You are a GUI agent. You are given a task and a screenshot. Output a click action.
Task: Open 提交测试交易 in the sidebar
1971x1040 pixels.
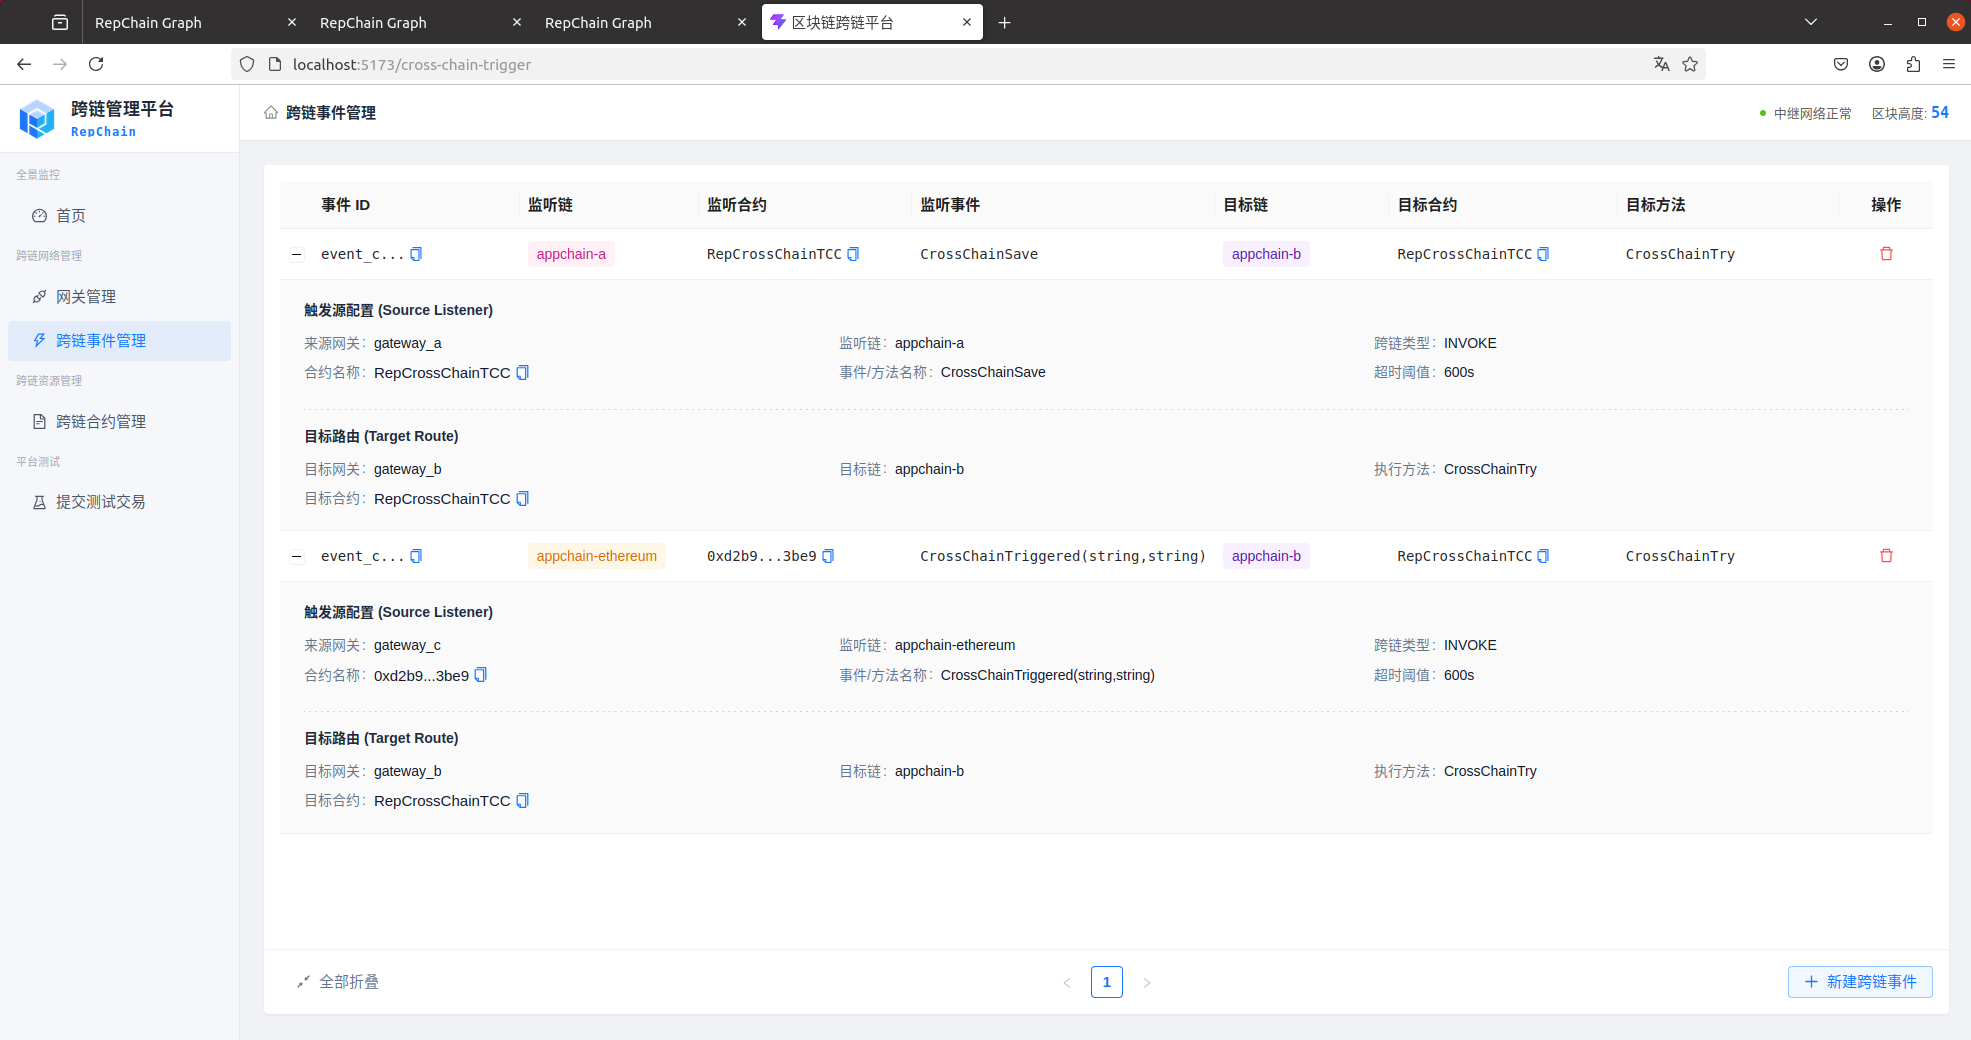119,502
